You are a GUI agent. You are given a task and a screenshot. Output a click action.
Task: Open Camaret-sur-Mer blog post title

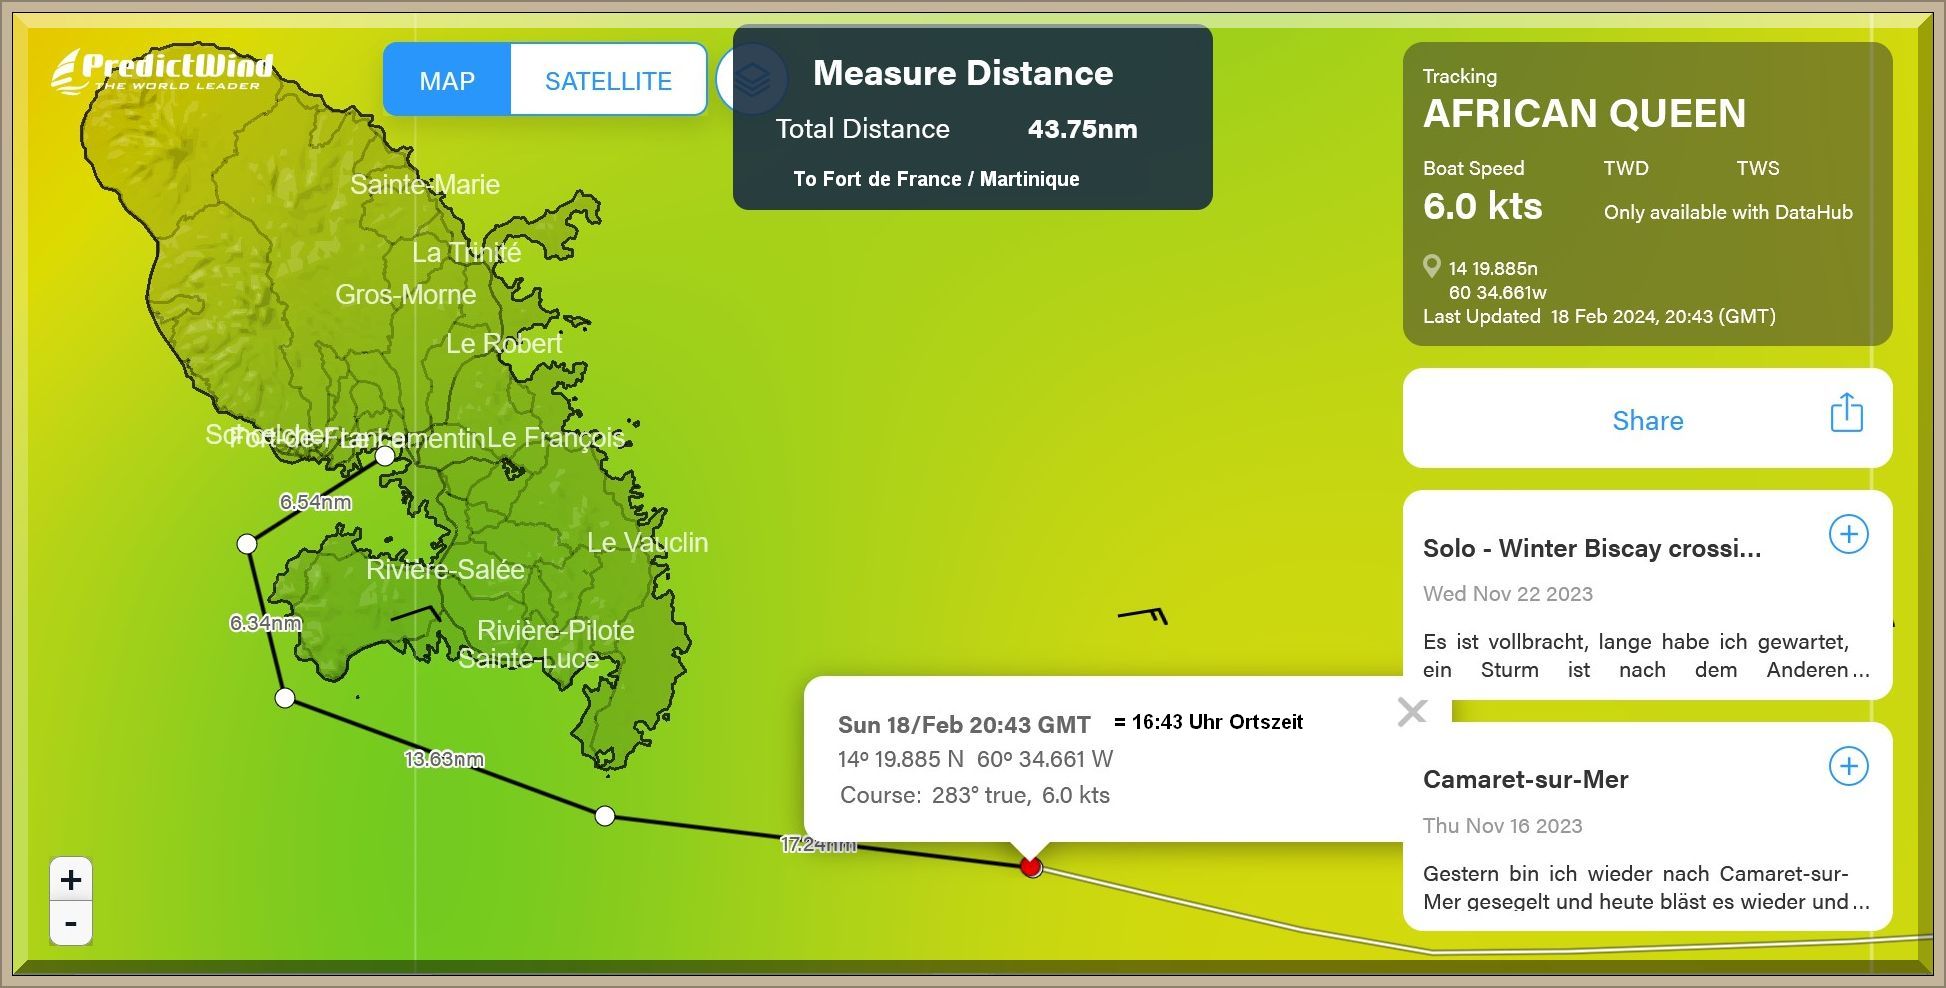[x=1525, y=780]
